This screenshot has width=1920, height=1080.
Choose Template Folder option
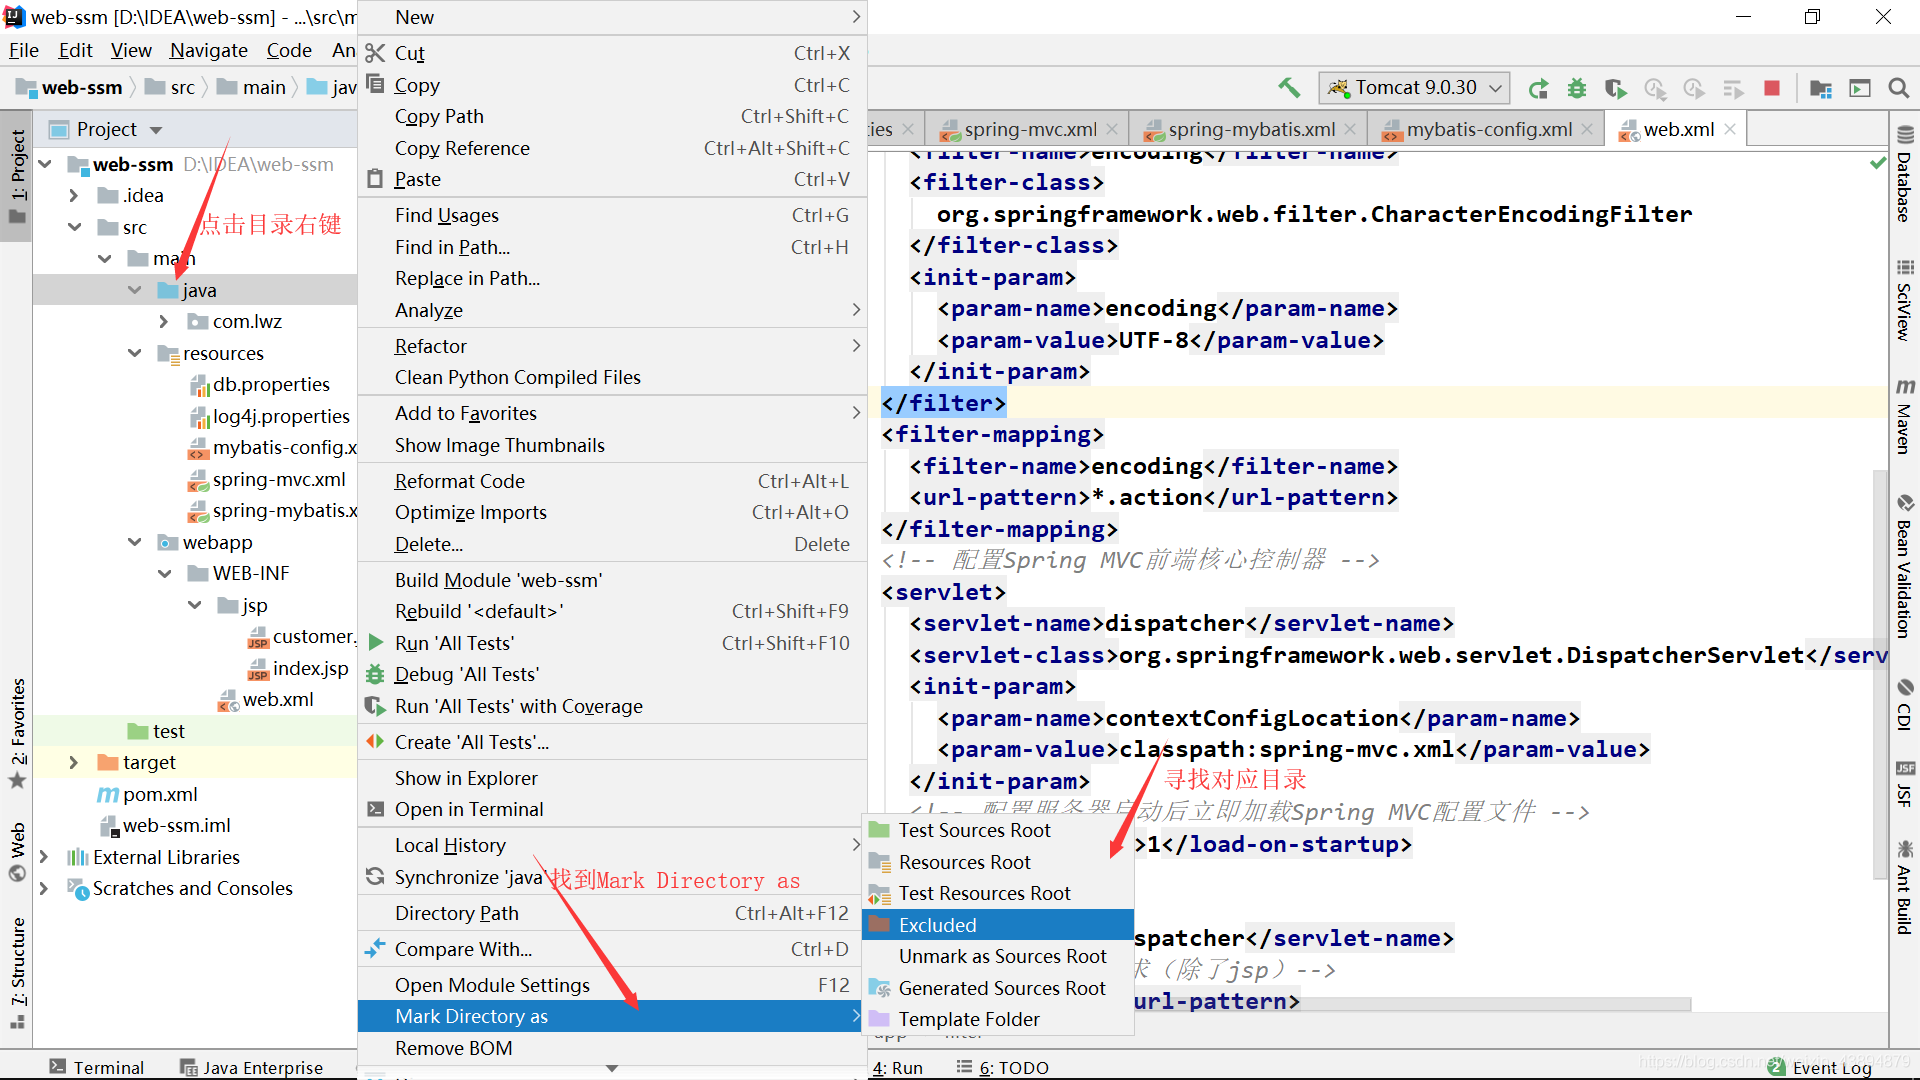coord(998,1019)
